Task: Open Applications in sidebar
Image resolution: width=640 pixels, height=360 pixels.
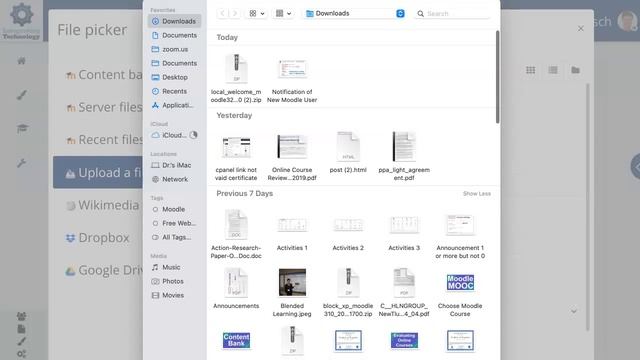Action: point(174,105)
